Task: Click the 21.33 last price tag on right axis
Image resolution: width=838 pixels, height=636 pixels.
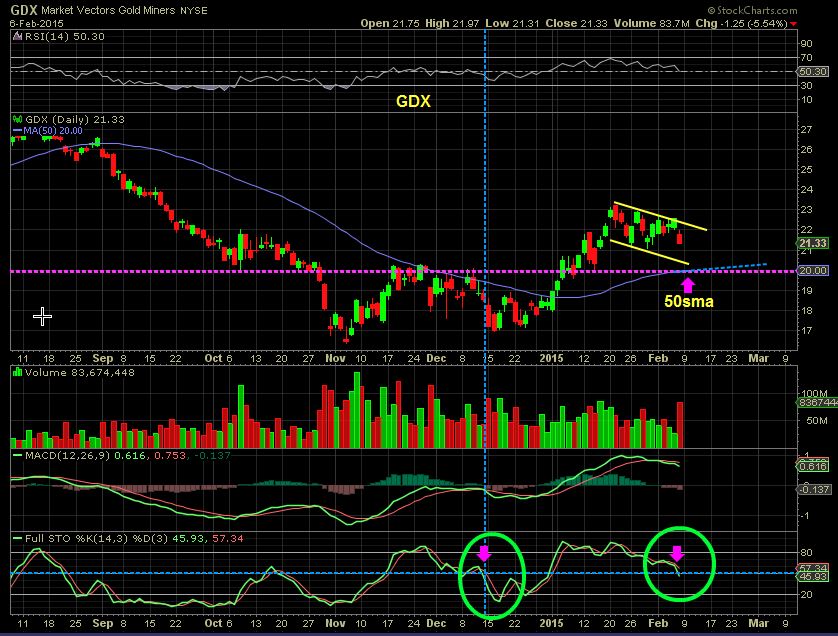Action: point(812,243)
